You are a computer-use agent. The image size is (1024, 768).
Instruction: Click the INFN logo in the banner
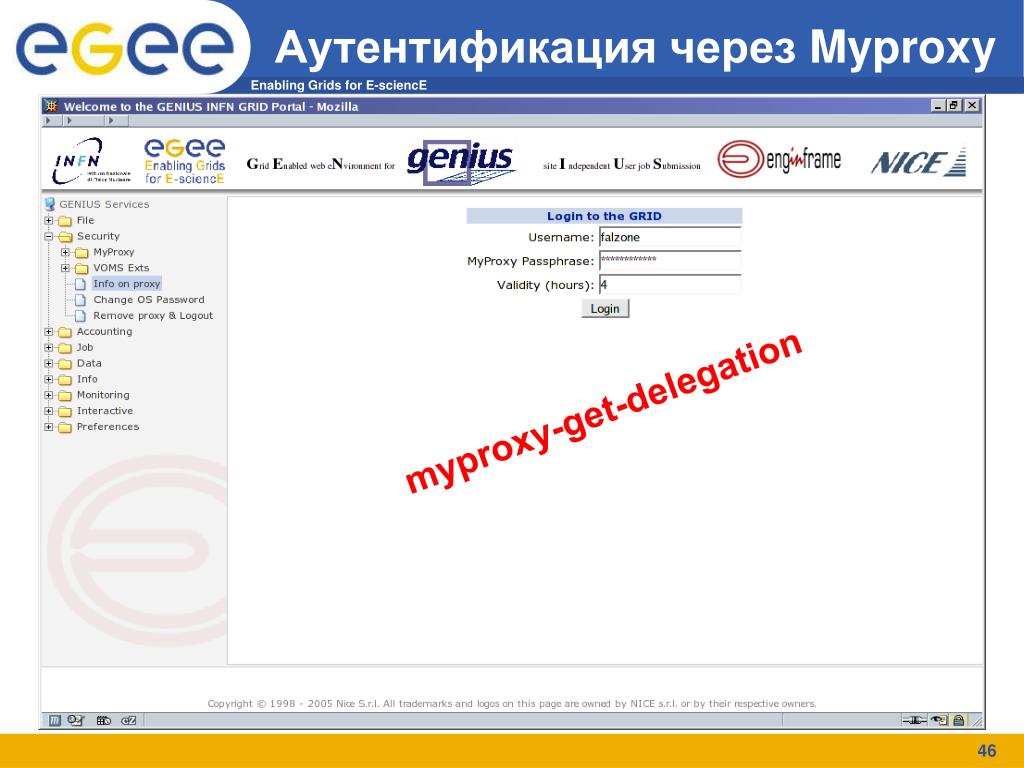pos(78,161)
